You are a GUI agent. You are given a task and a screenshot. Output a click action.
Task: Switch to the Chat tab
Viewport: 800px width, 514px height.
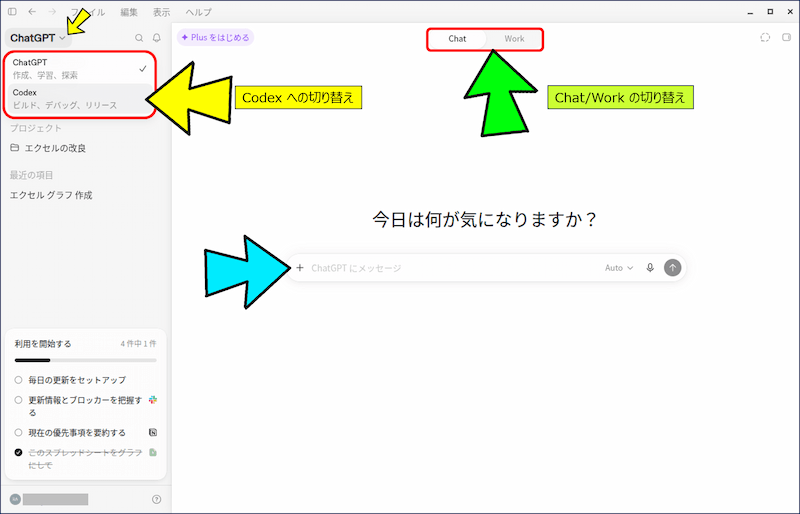pos(457,39)
